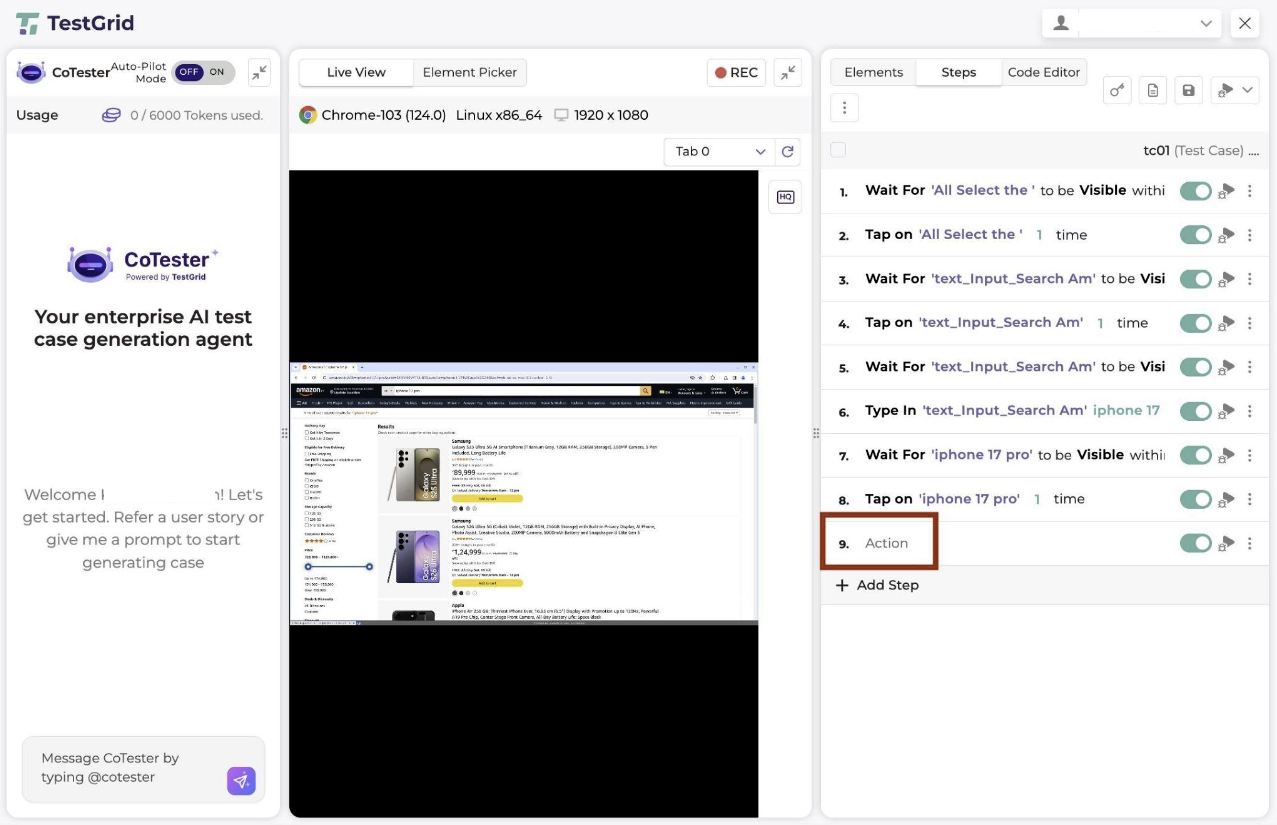The height and width of the screenshot is (825, 1277).
Task: Open more options for step 7
Action: [x=1250, y=455]
